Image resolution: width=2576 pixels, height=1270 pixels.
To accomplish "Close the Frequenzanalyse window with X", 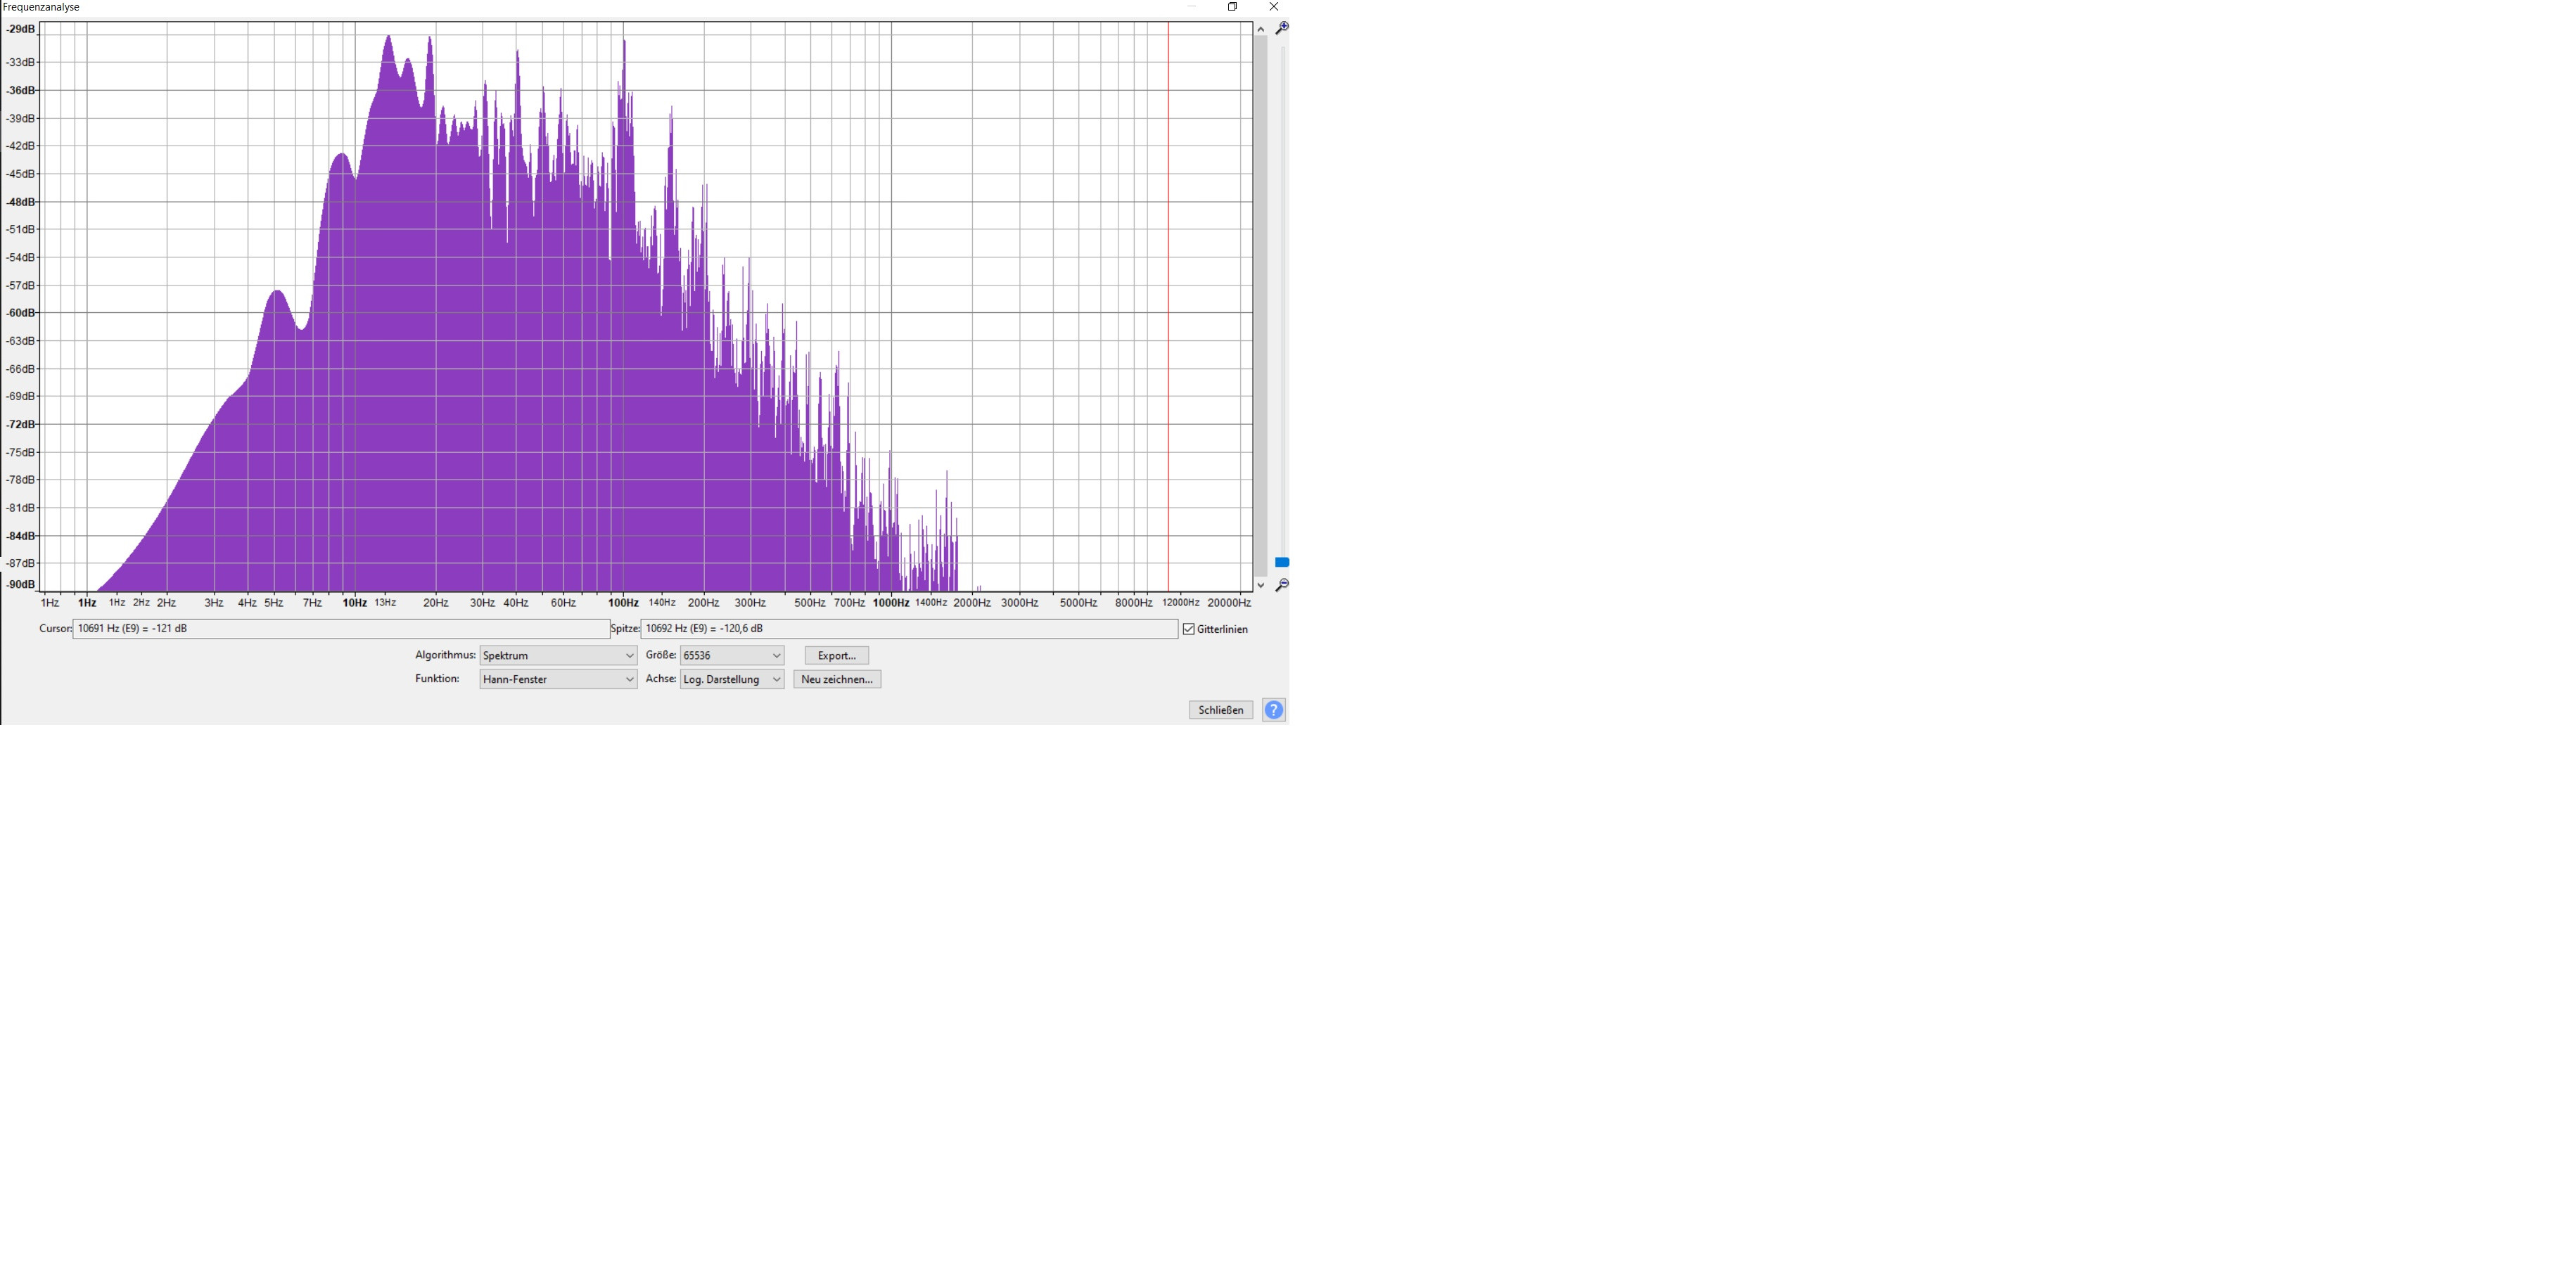I will click(1273, 7).
